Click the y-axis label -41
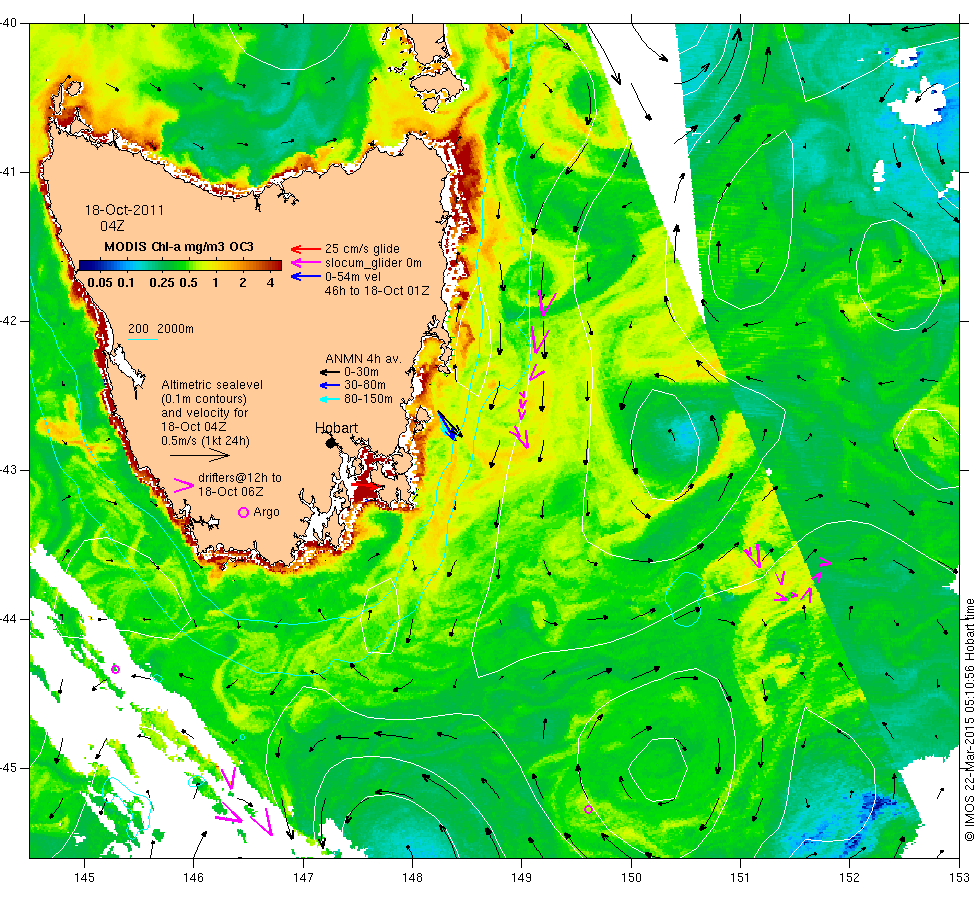This screenshot has height=900, width=980. point(9,172)
